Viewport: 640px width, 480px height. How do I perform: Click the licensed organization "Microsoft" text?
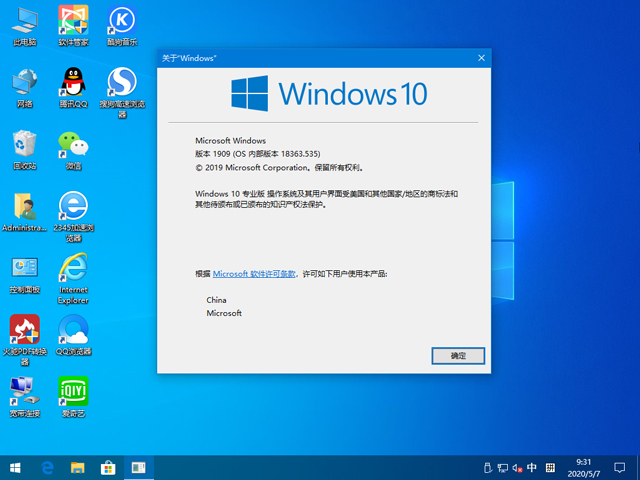point(224,313)
